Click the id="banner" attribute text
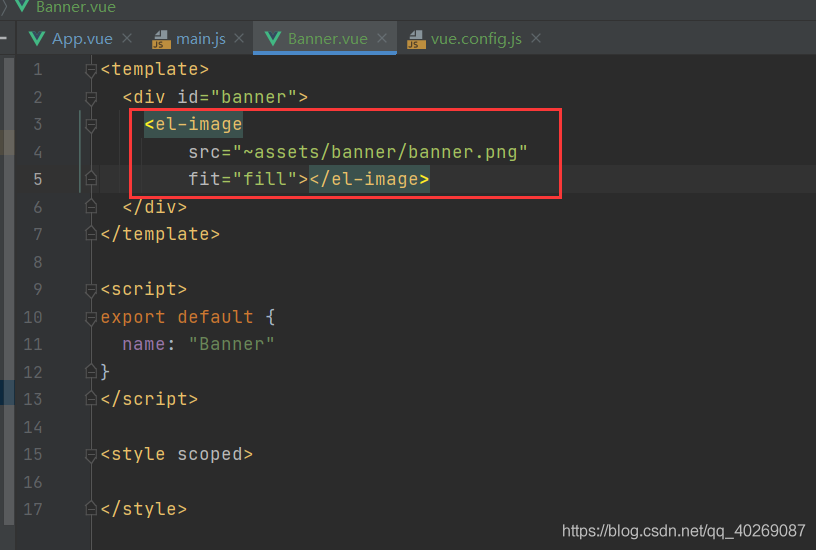This screenshot has width=816, height=550. click(x=237, y=97)
